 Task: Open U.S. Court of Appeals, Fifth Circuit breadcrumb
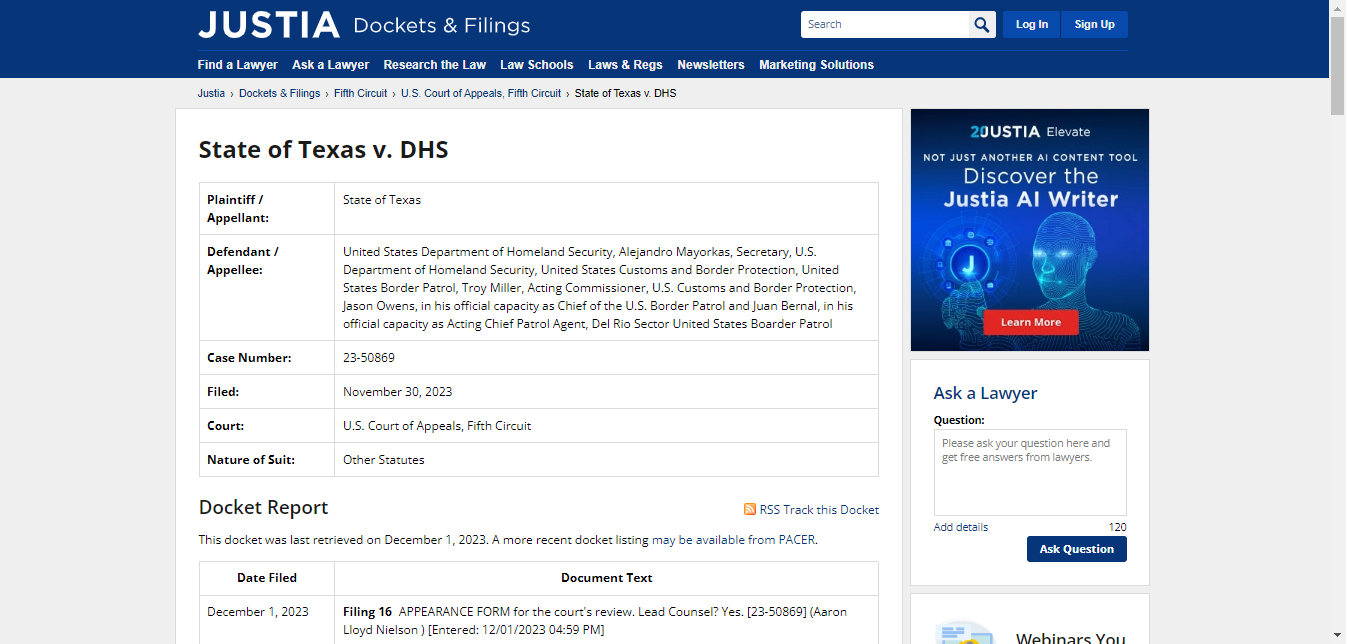coord(481,93)
